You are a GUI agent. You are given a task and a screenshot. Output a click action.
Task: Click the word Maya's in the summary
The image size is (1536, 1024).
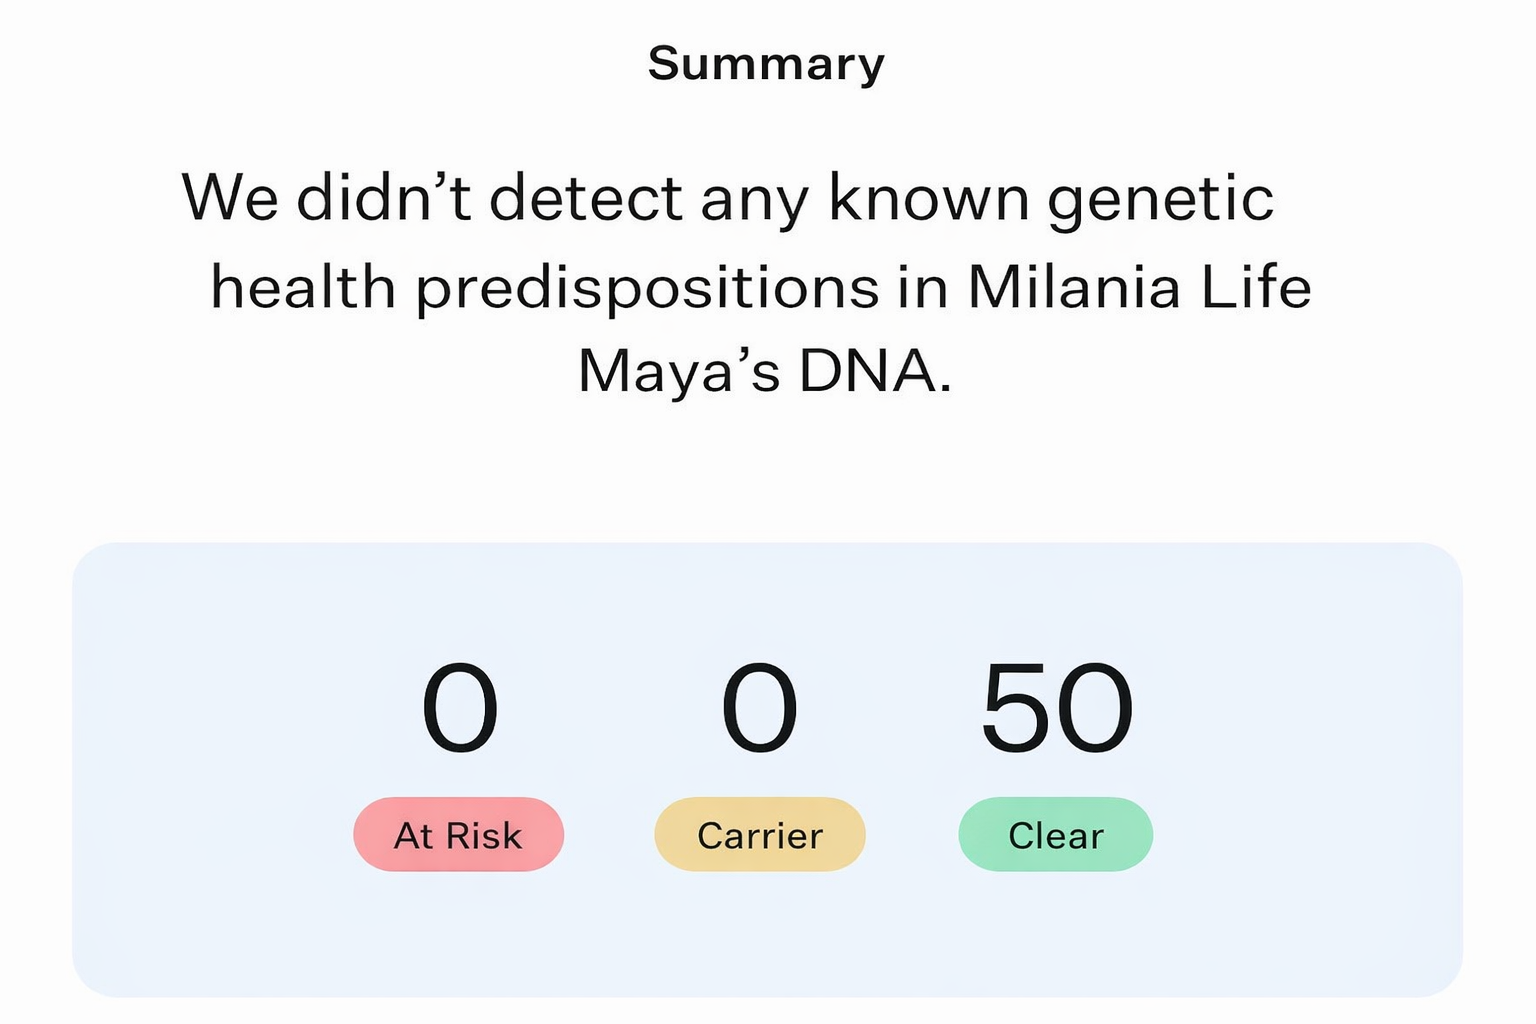click(679, 371)
